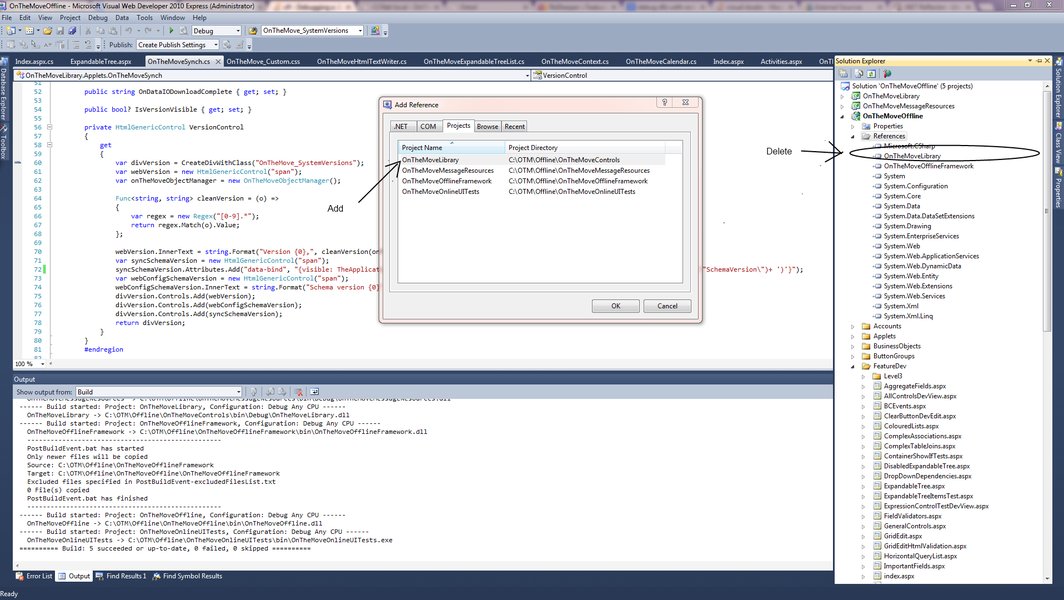Screen dimensions: 1064x600
Task: Switch to the .NET tab in Add Reference
Action: pyautogui.click(x=401, y=126)
